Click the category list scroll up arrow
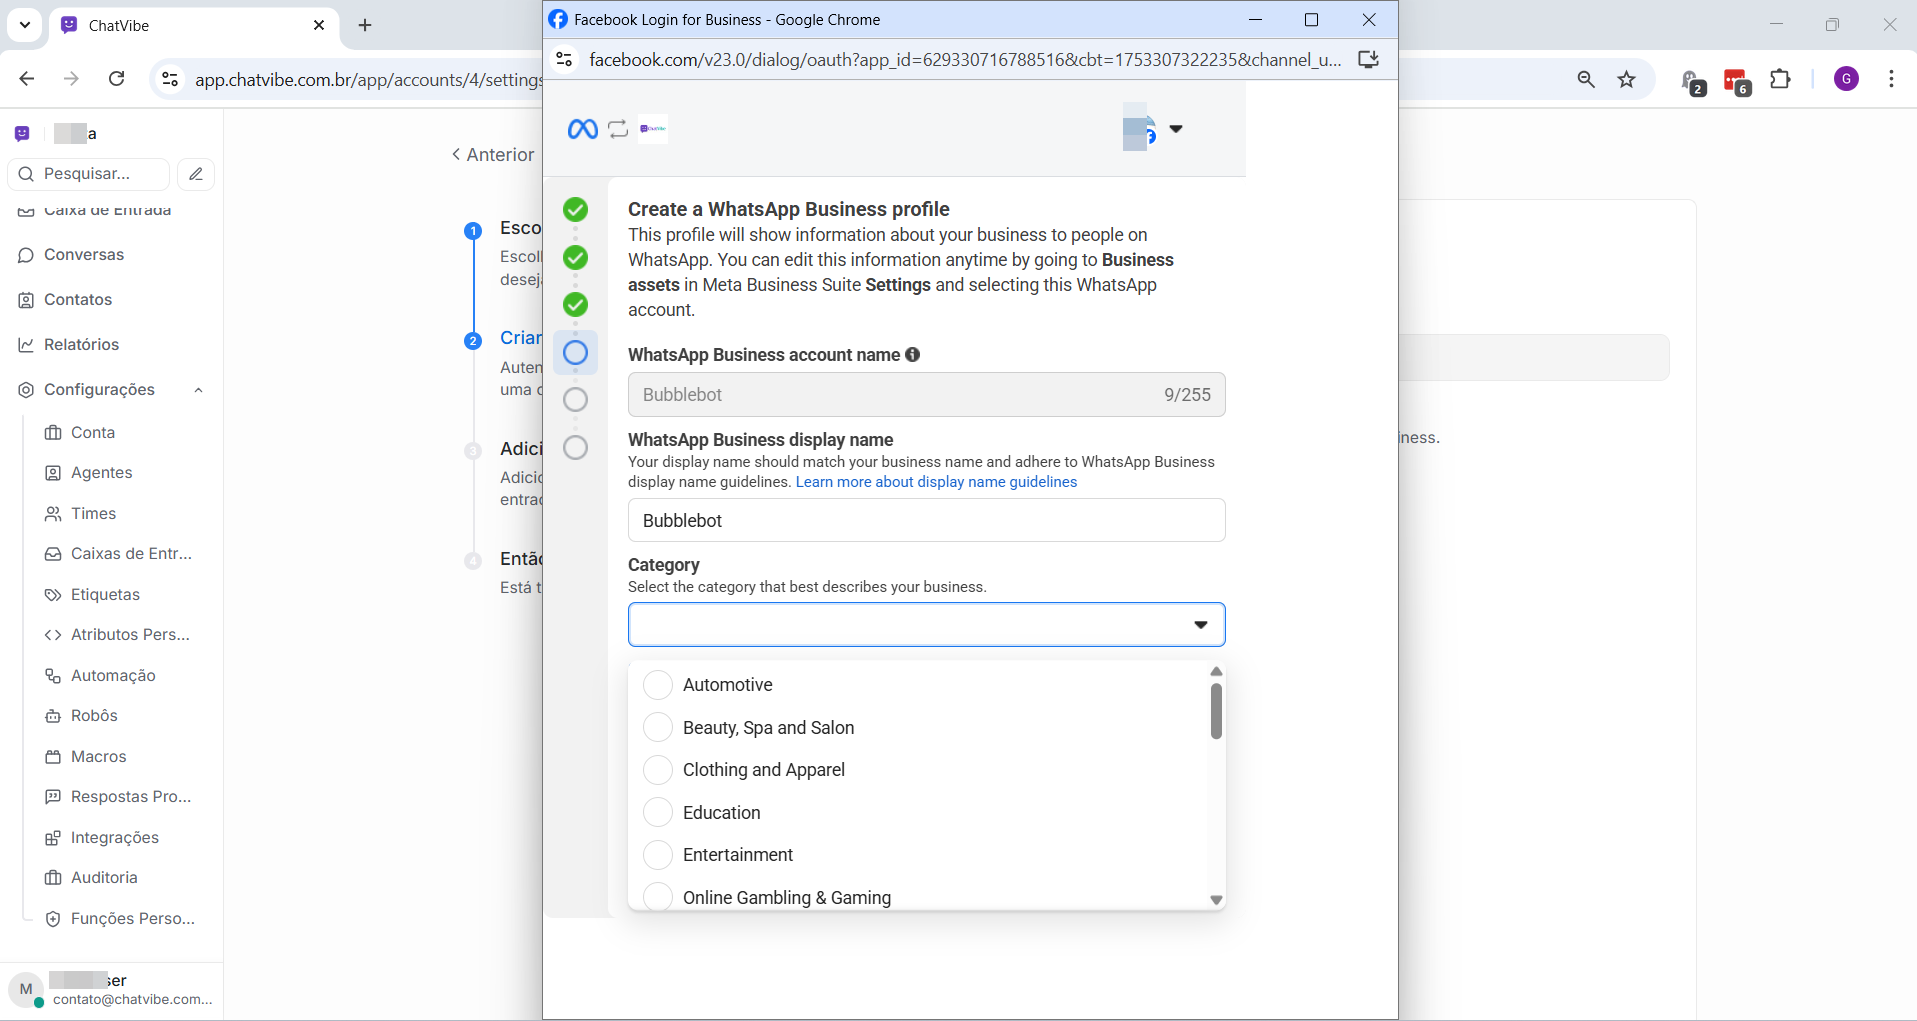 1216,672
